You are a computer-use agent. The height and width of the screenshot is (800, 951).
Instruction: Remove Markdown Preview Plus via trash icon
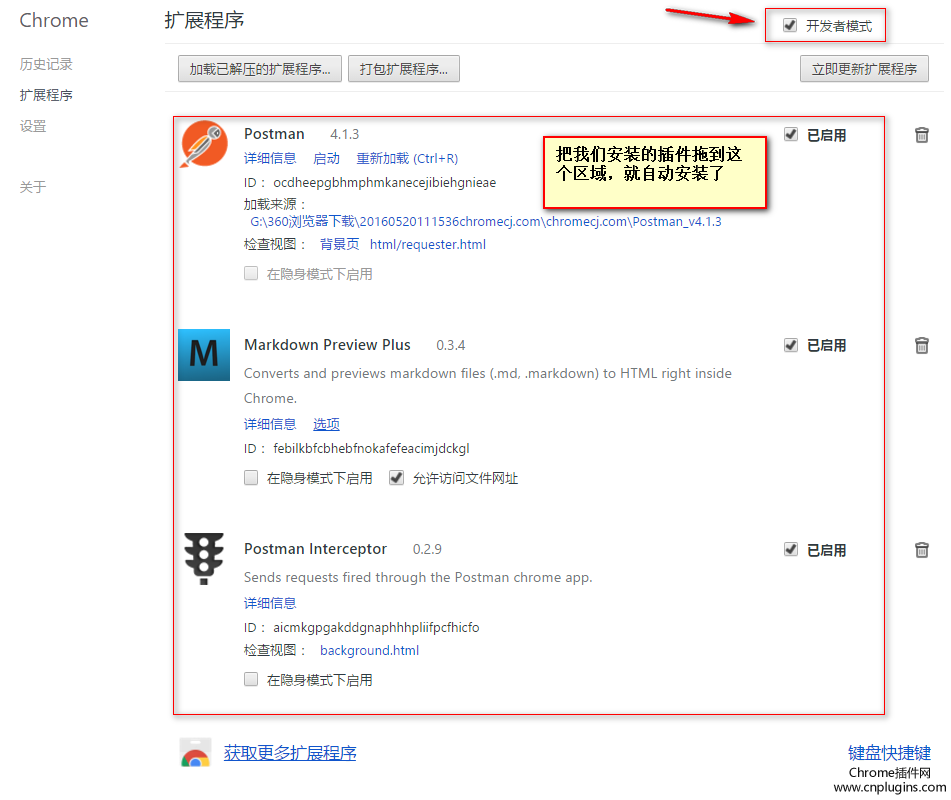[x=921, y=345]
